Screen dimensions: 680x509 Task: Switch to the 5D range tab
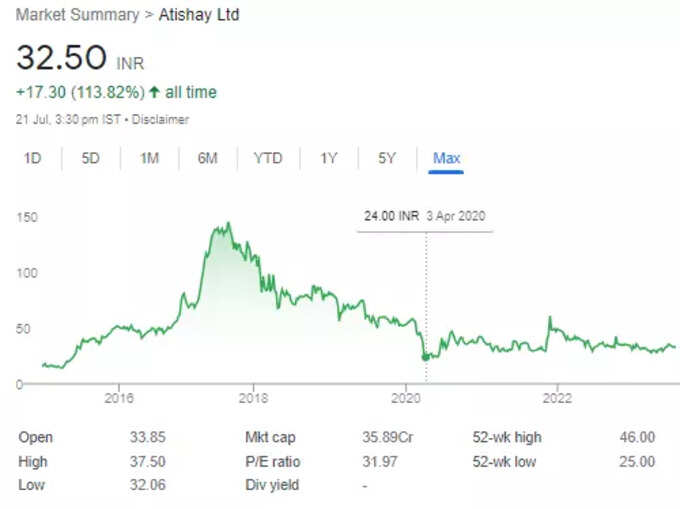pyautogui.click(x=91, y=158)
